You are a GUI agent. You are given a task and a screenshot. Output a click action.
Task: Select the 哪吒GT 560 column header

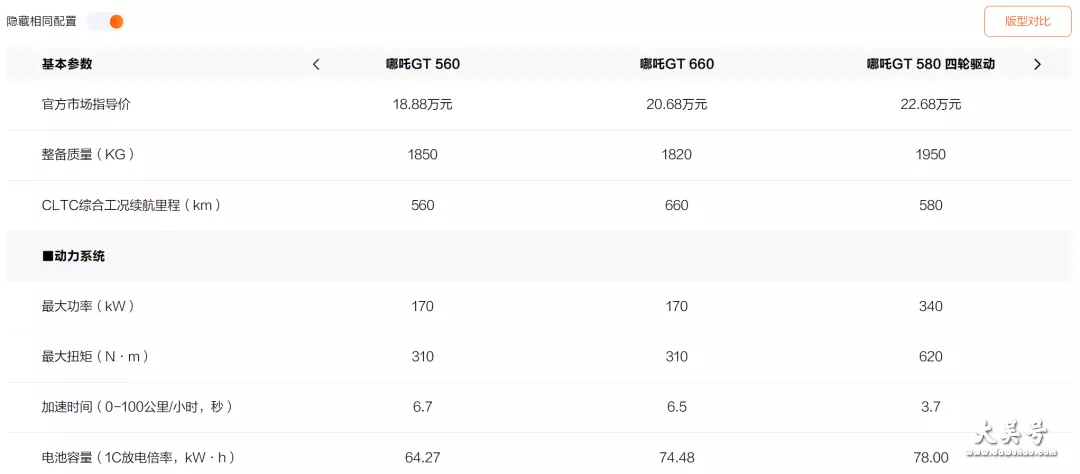(x=423, y=65)
